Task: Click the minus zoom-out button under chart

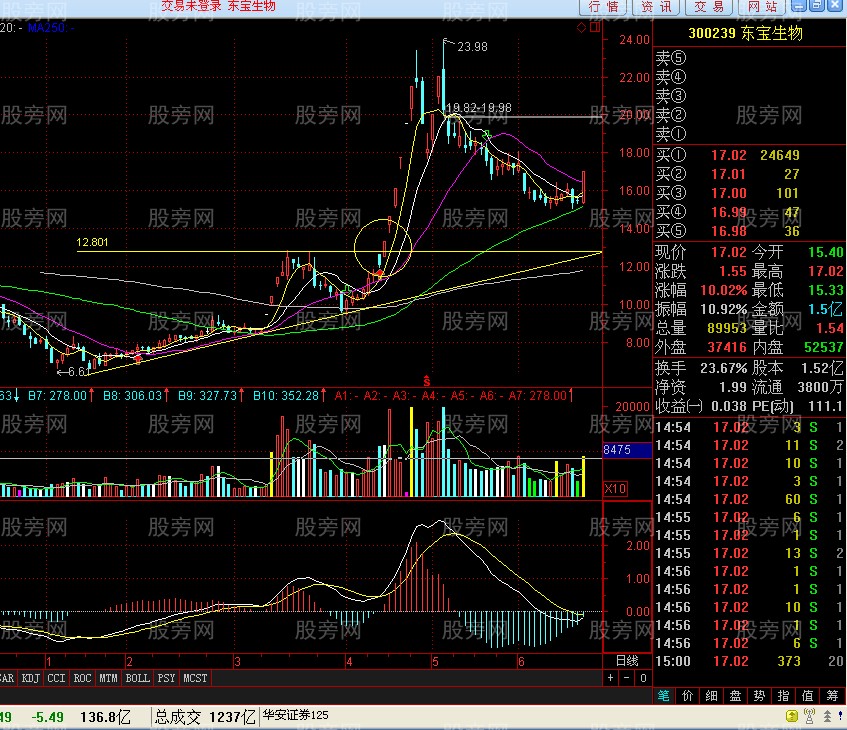Action: tap(626, 678)
